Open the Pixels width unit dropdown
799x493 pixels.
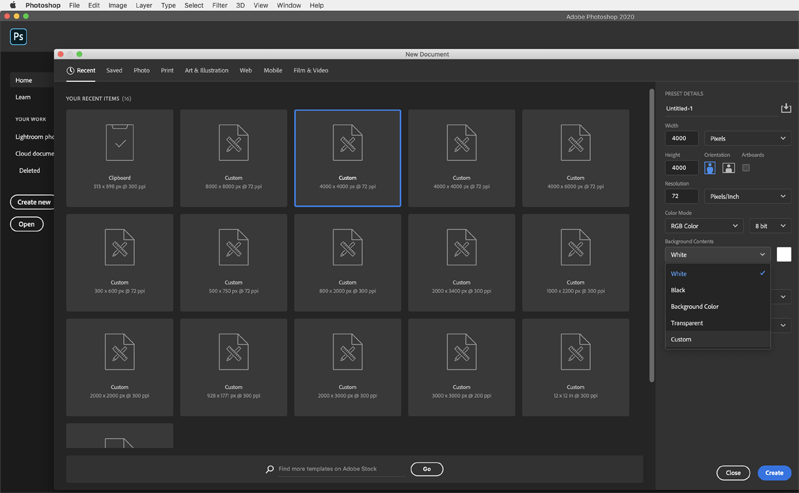click(x=747, y=139)
